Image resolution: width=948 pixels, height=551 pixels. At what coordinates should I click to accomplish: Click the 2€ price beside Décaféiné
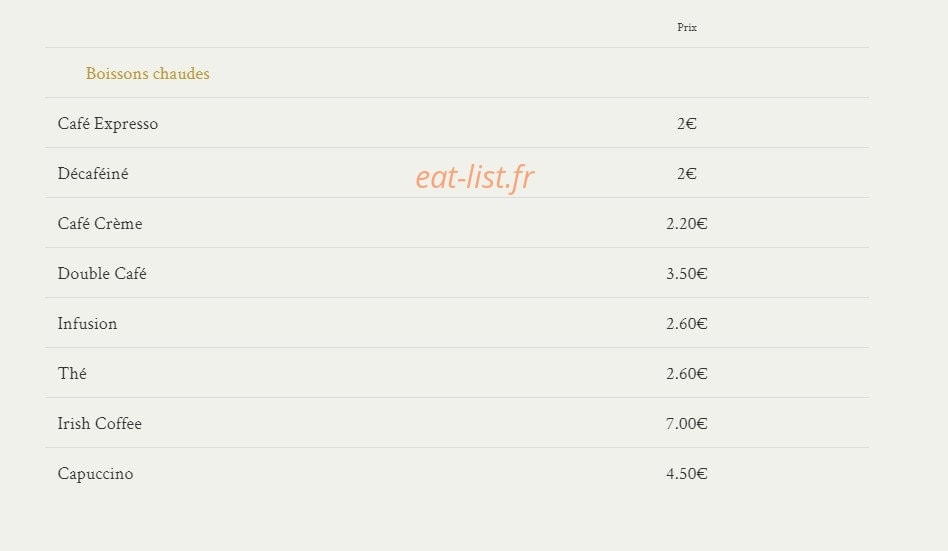687,174
